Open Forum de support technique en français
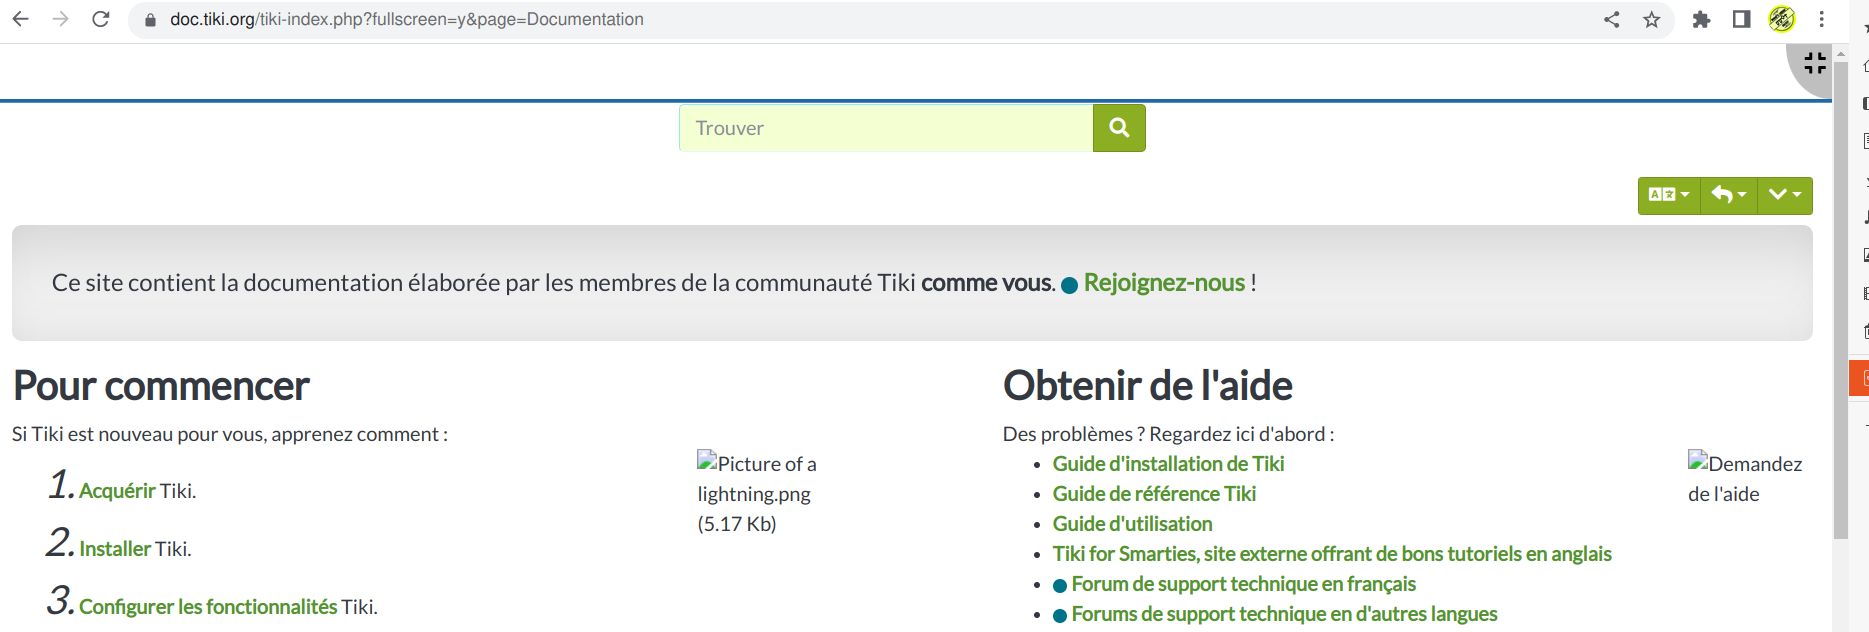The width and height of the screenshot is (1869, 632). coord(1243,584)
